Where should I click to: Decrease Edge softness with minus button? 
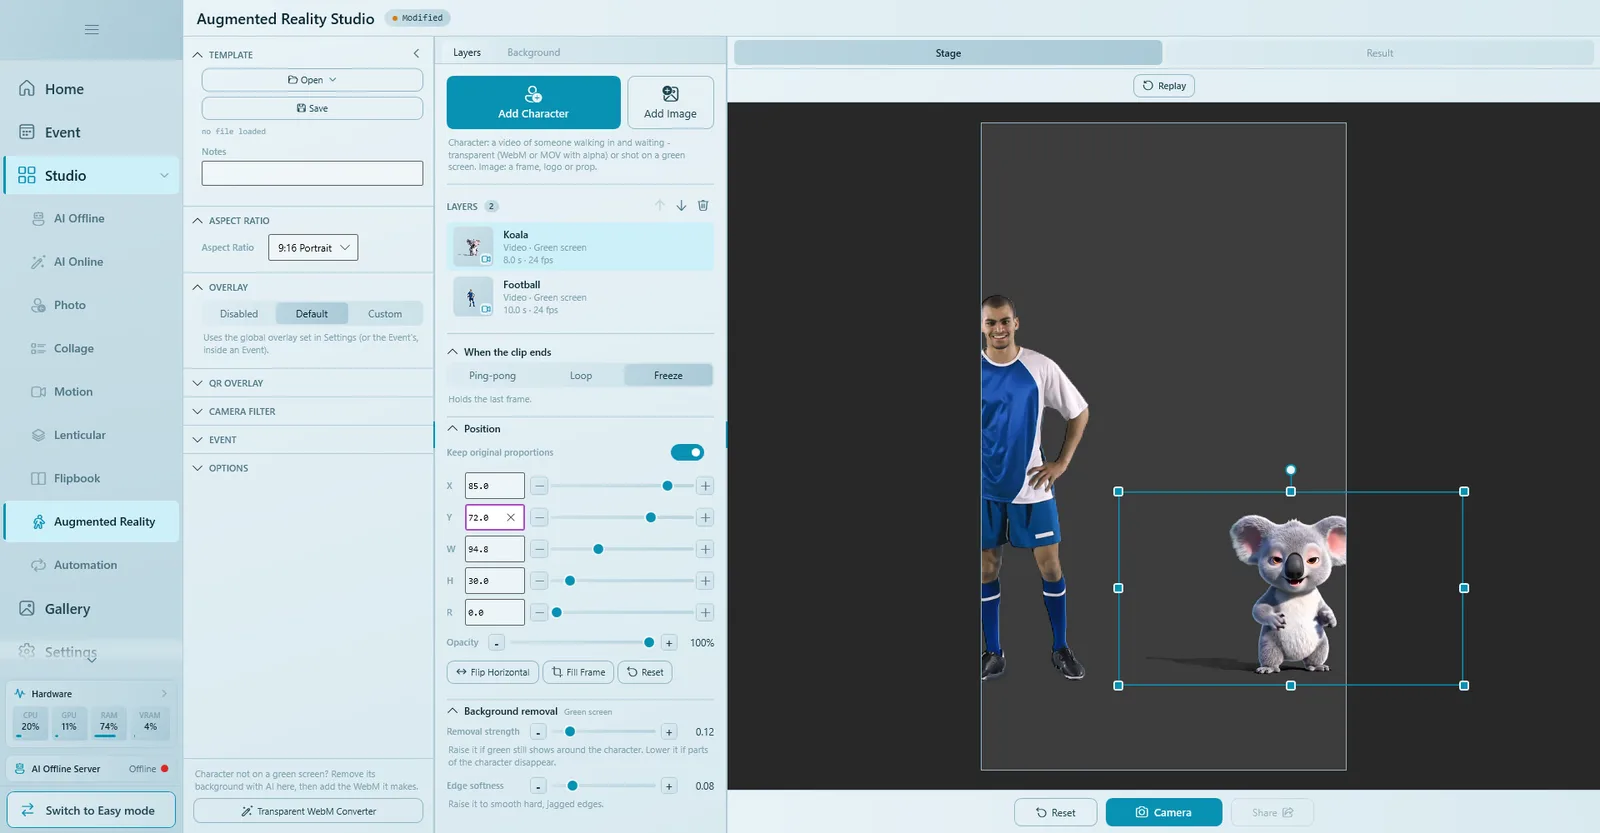tap(538, 786)
